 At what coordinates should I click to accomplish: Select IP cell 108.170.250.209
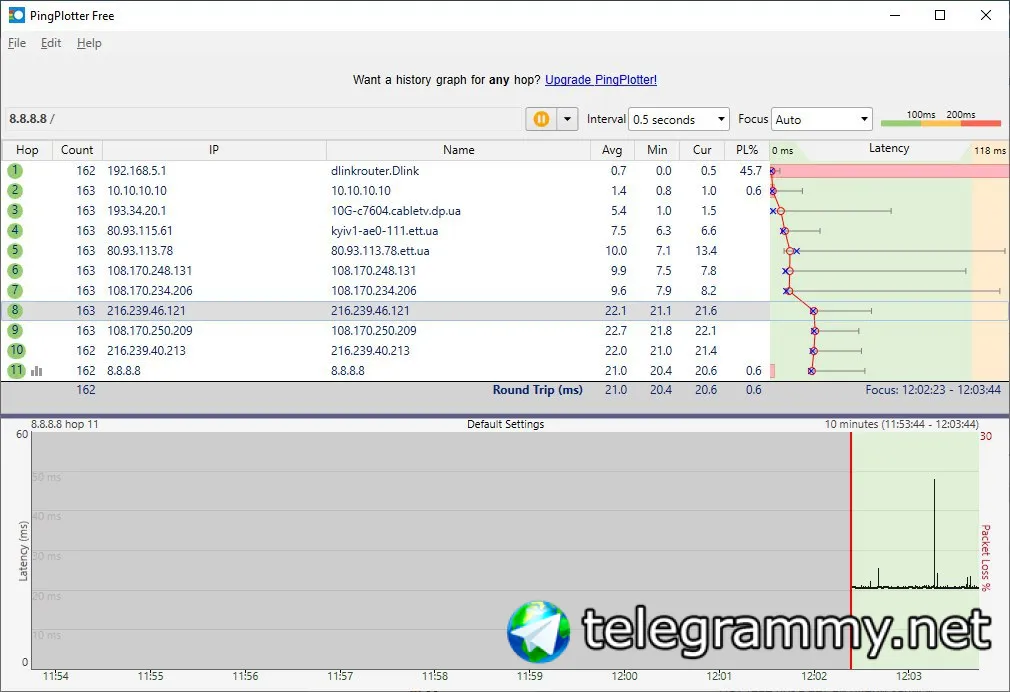pos(149,331)
